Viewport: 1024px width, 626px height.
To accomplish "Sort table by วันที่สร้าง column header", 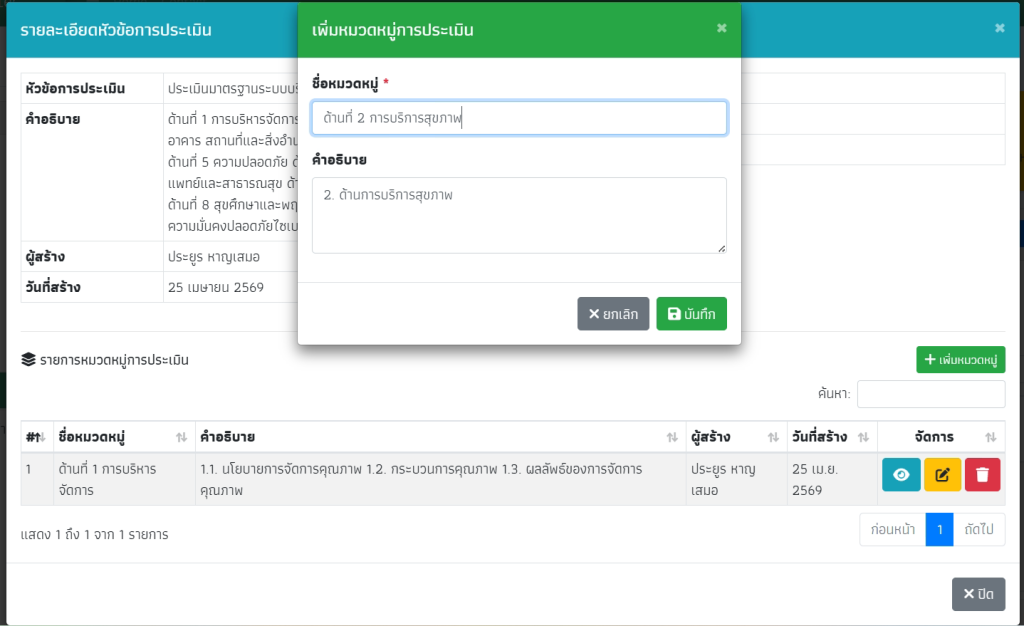I will (831, 437).
